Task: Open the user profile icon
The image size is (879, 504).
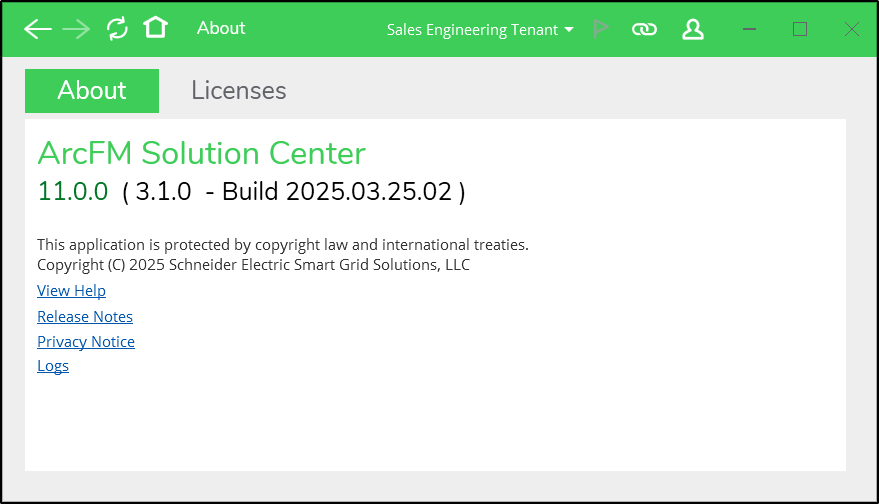Action: (x=693, y=29)
